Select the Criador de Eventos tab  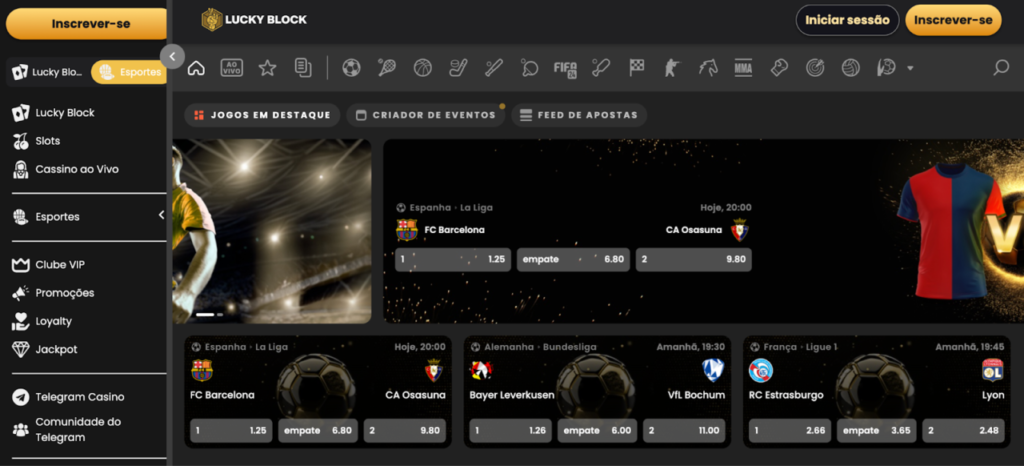coord(426,116)
